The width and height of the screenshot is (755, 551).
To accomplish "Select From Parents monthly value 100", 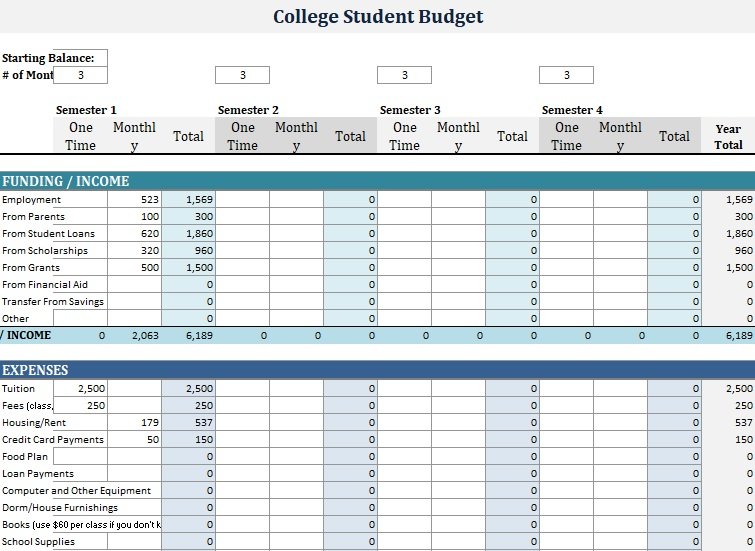I will [134, 217].
